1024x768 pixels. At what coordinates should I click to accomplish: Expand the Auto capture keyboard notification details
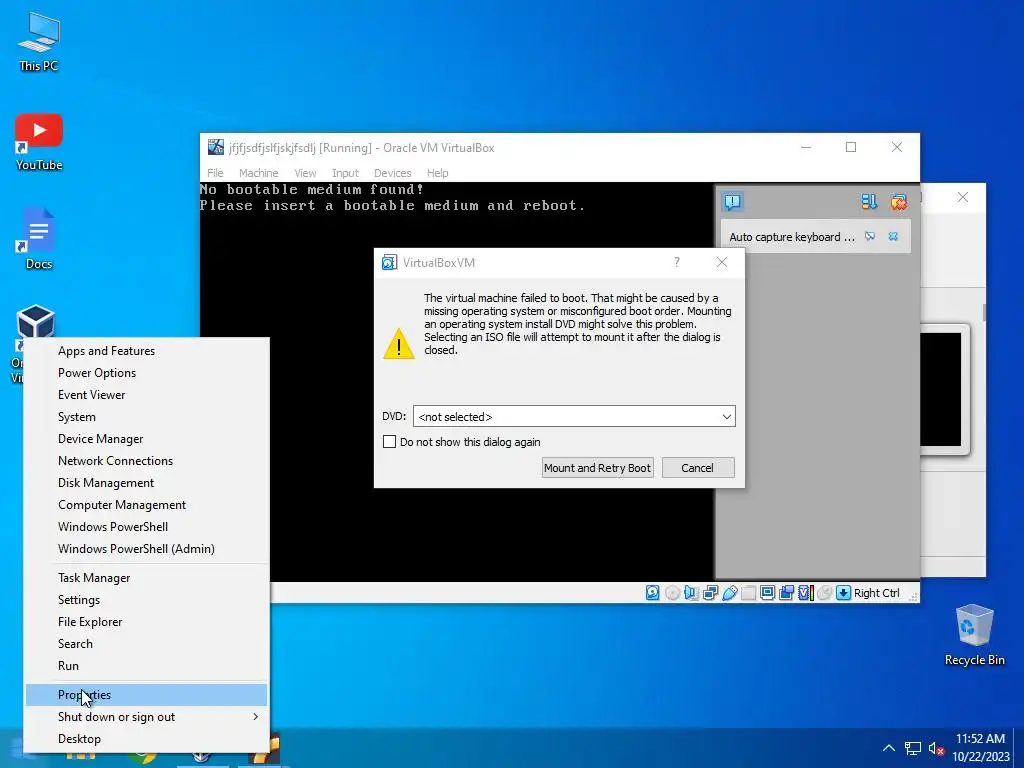[870, 236]
